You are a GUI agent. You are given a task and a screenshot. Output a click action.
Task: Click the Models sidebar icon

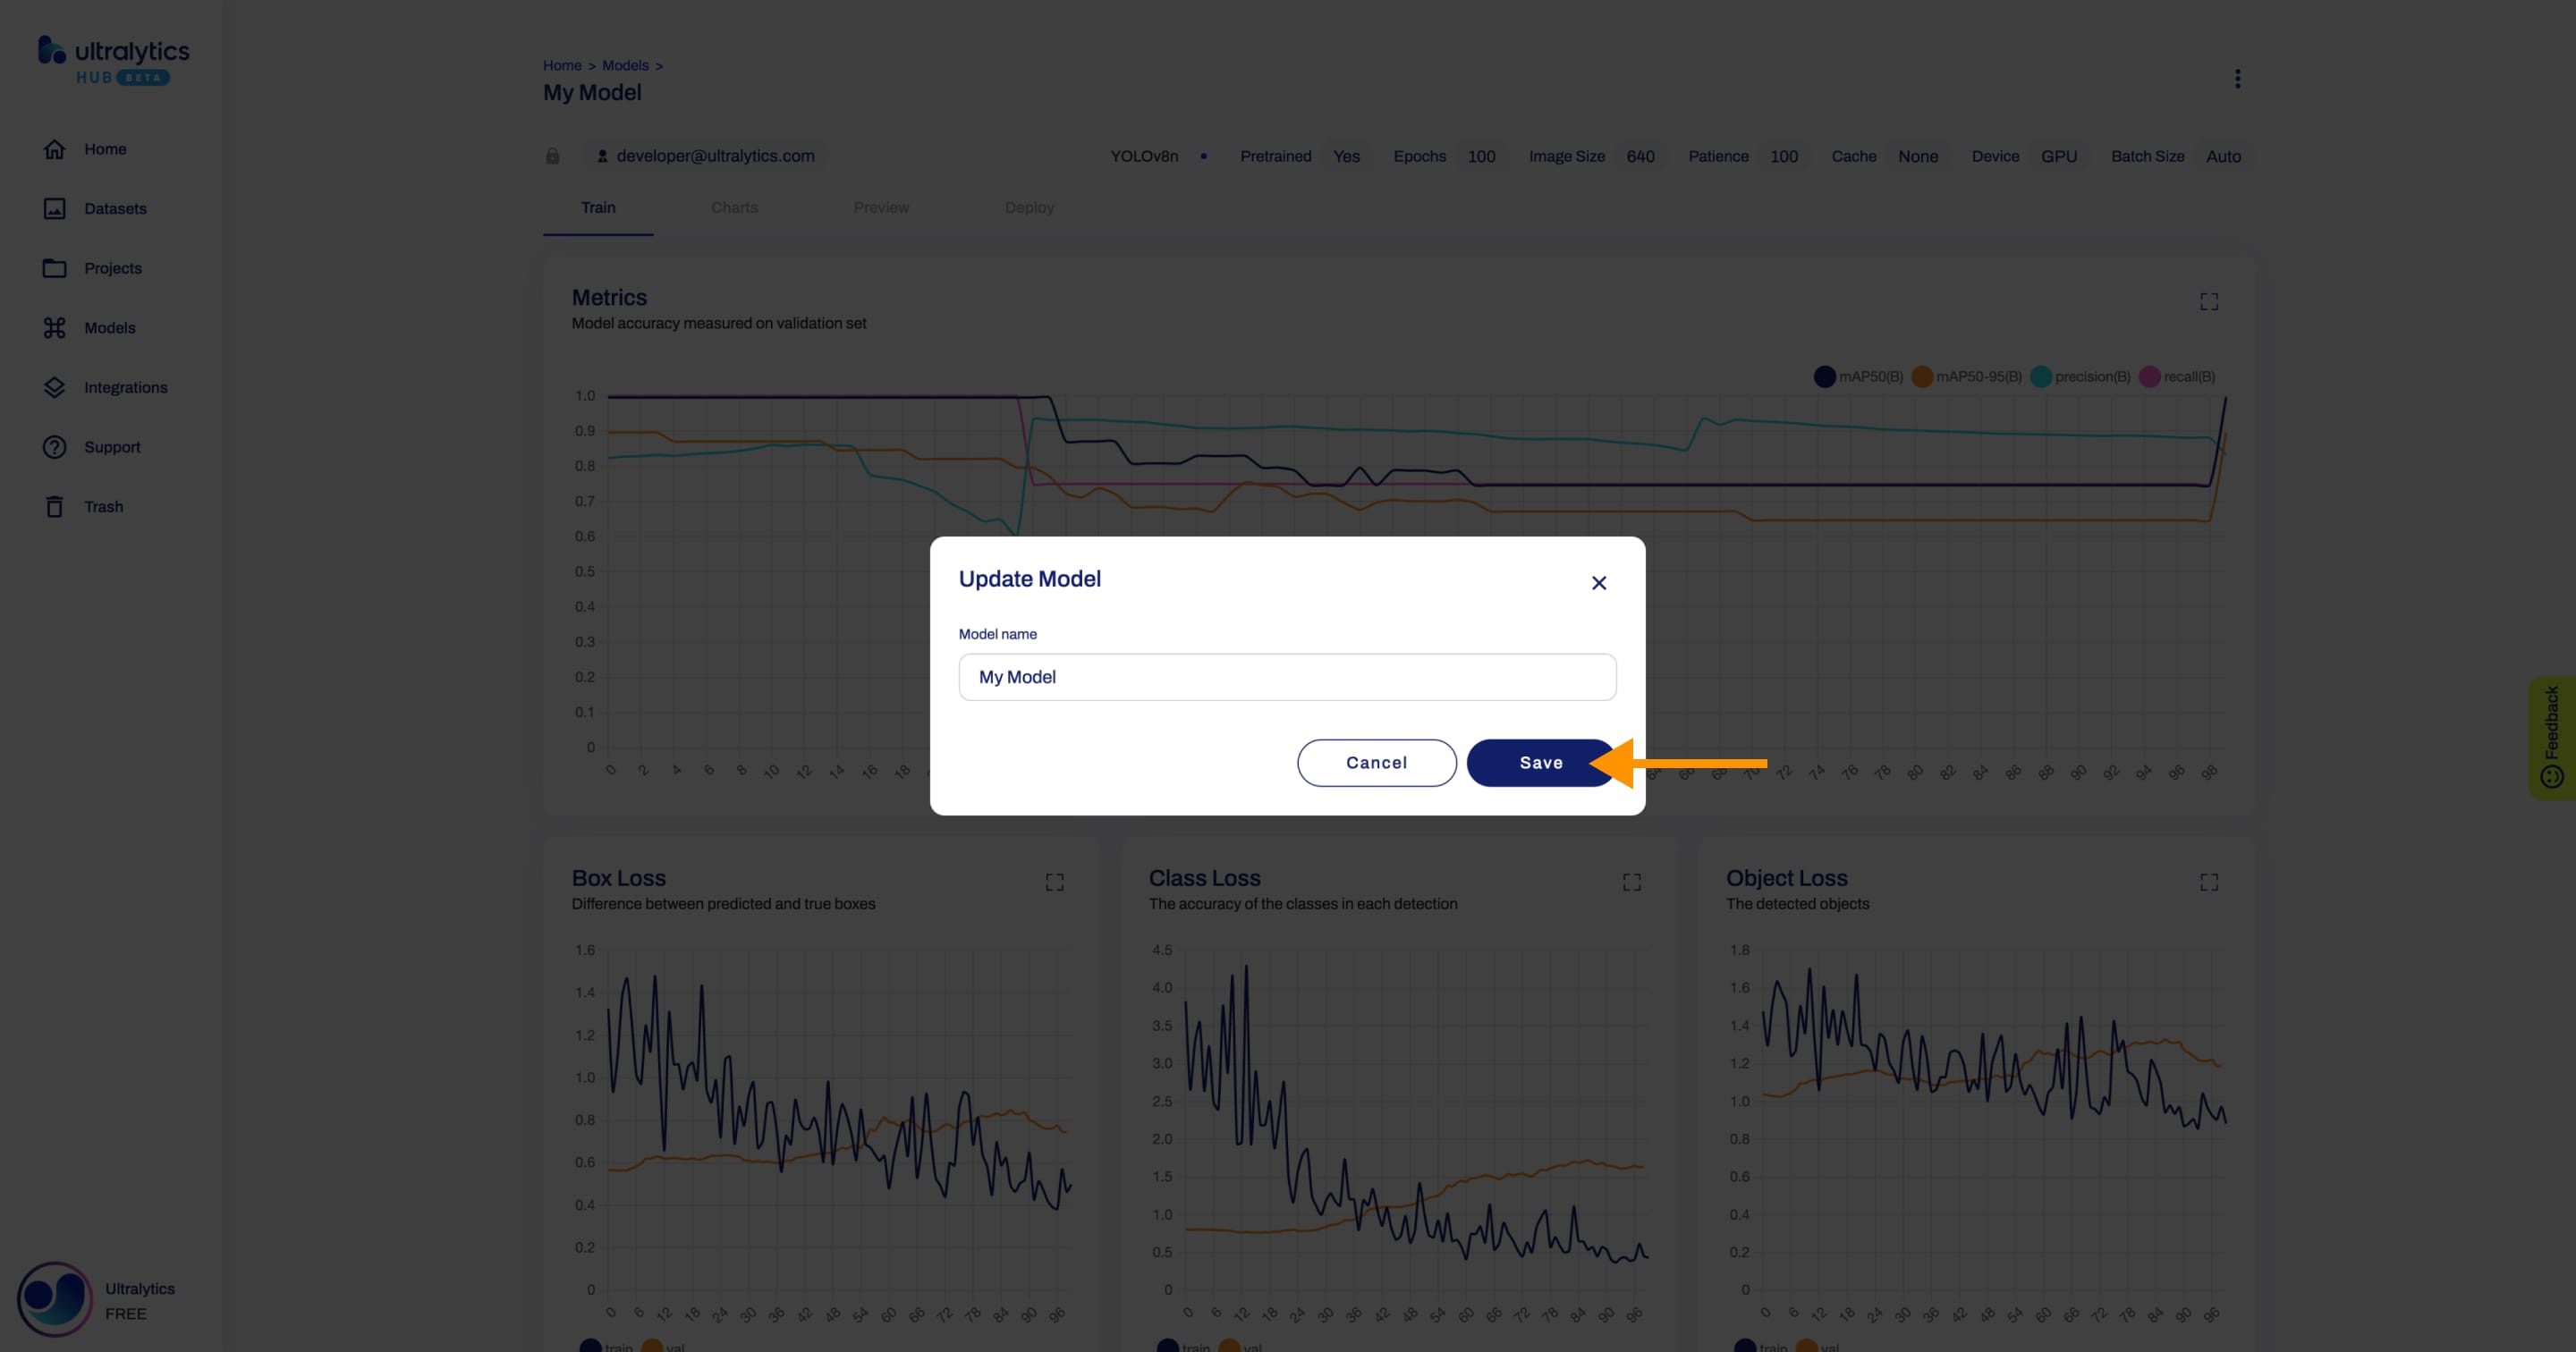point(51,327)
